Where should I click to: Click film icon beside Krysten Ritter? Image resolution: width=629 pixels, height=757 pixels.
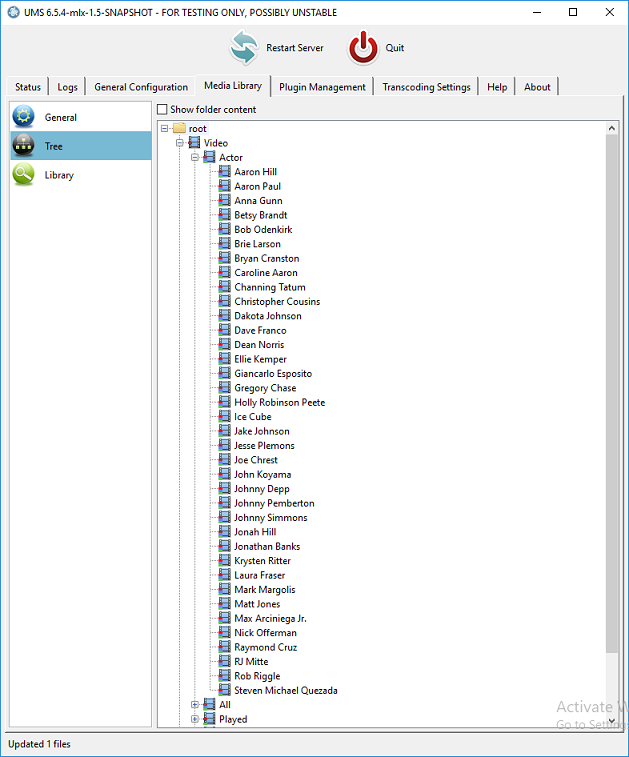coord(224,561)
